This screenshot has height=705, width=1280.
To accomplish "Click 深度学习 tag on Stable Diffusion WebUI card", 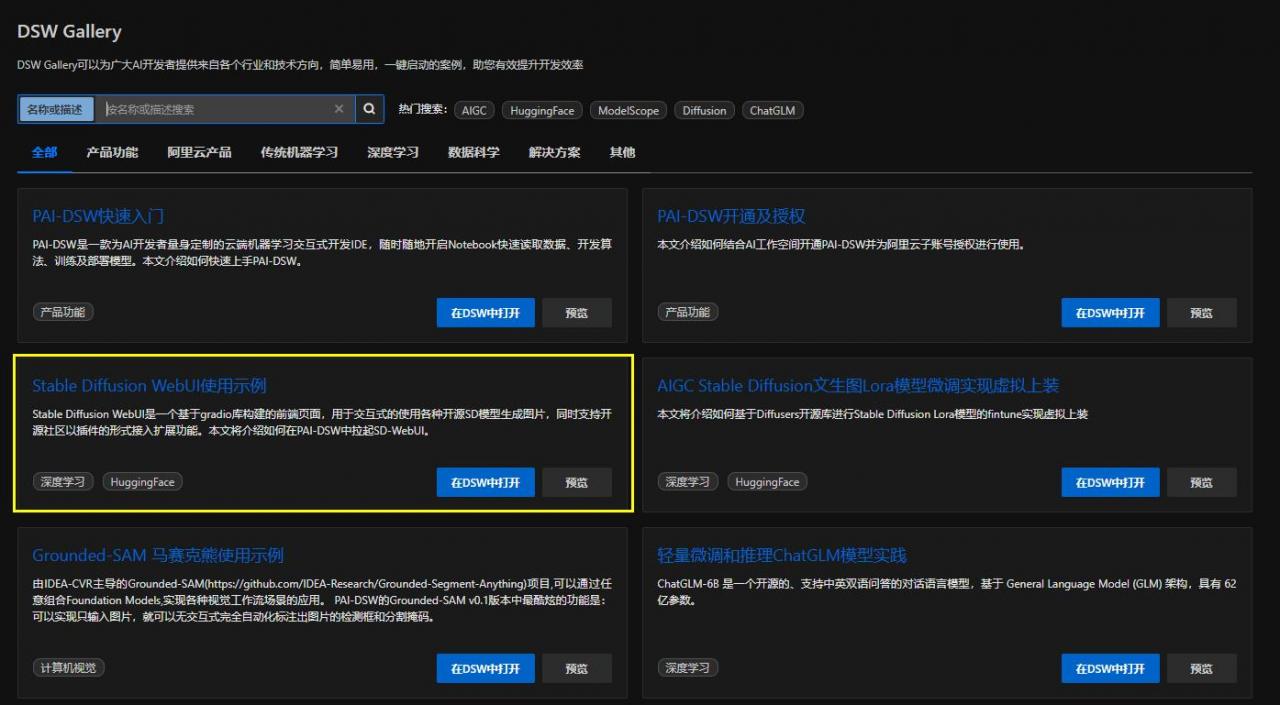I will coord(63,482).
